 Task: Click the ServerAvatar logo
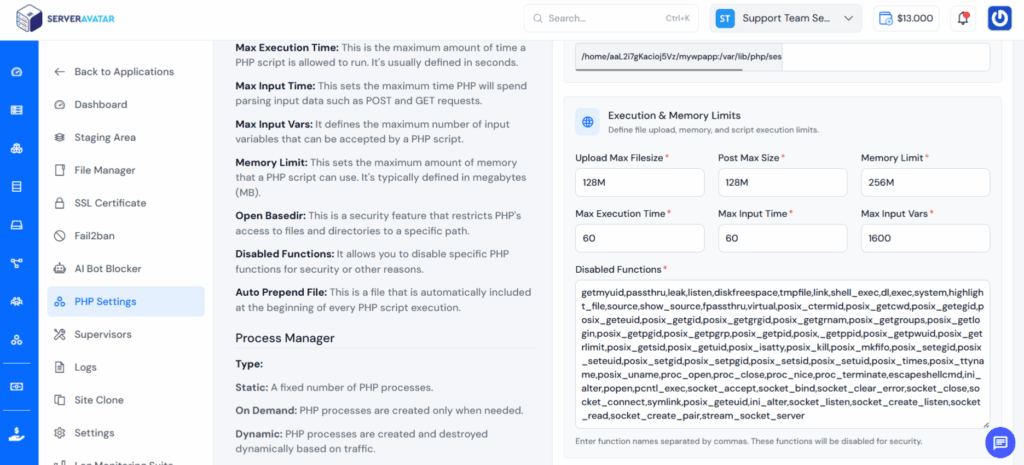[65, 19]
